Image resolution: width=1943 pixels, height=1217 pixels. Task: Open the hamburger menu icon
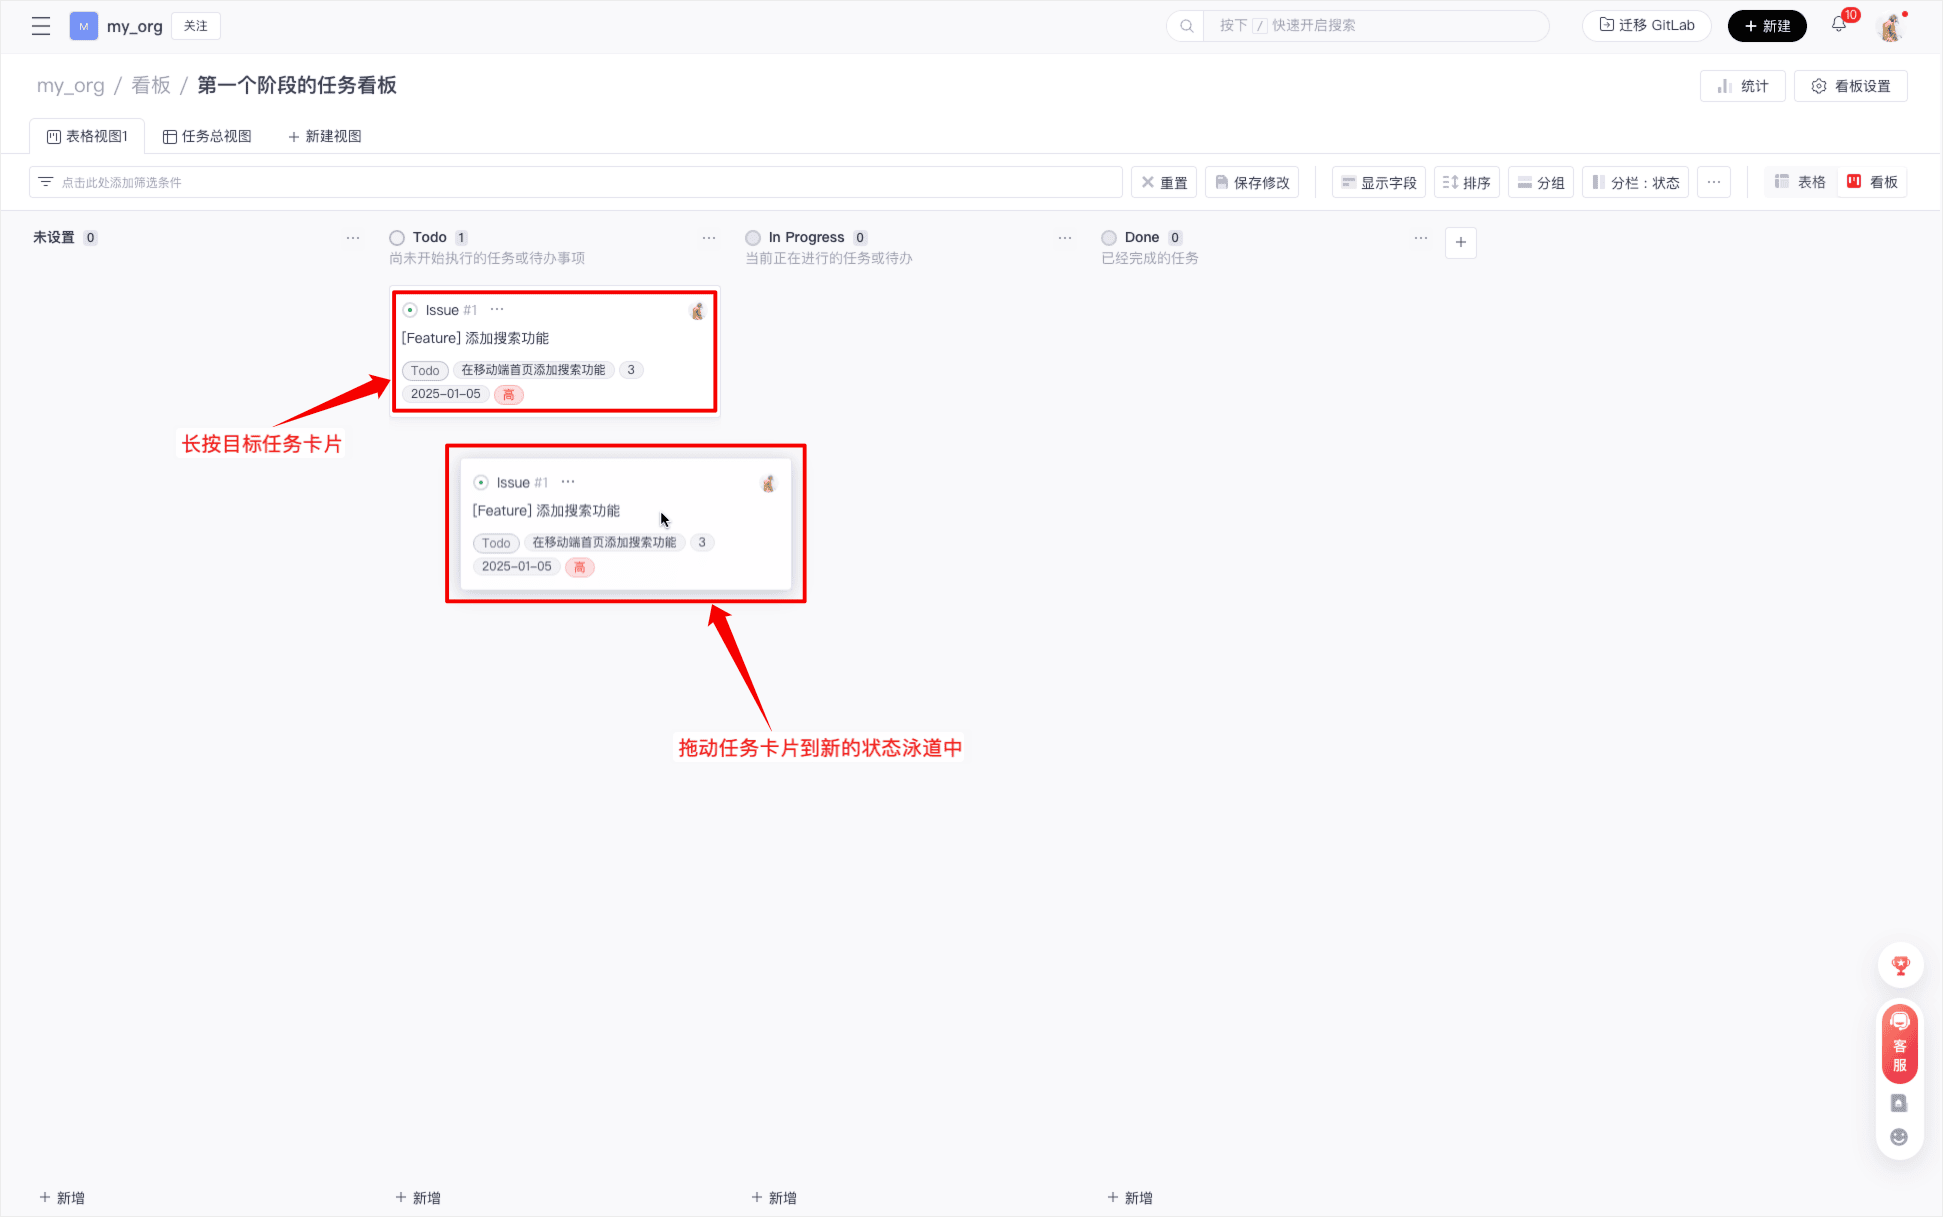[x=41, y=26]
